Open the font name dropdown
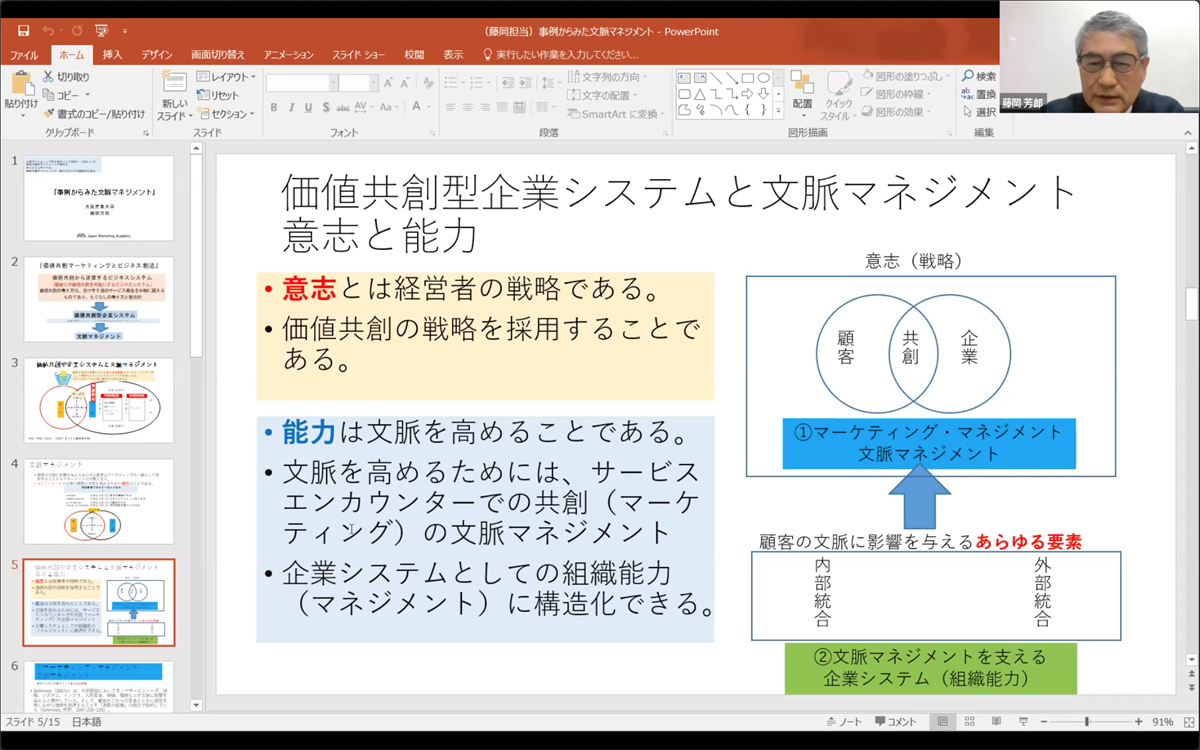 (x=333, y=83)
